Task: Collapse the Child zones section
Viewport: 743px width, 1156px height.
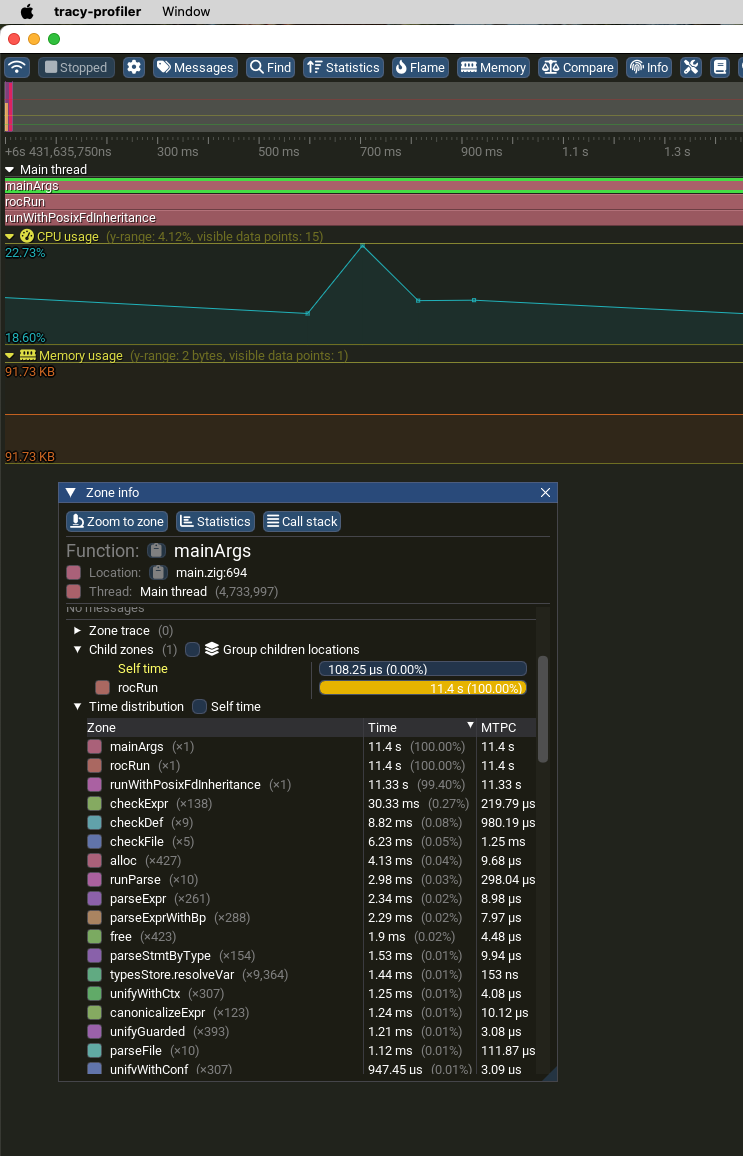Action: tap(79, 650)
